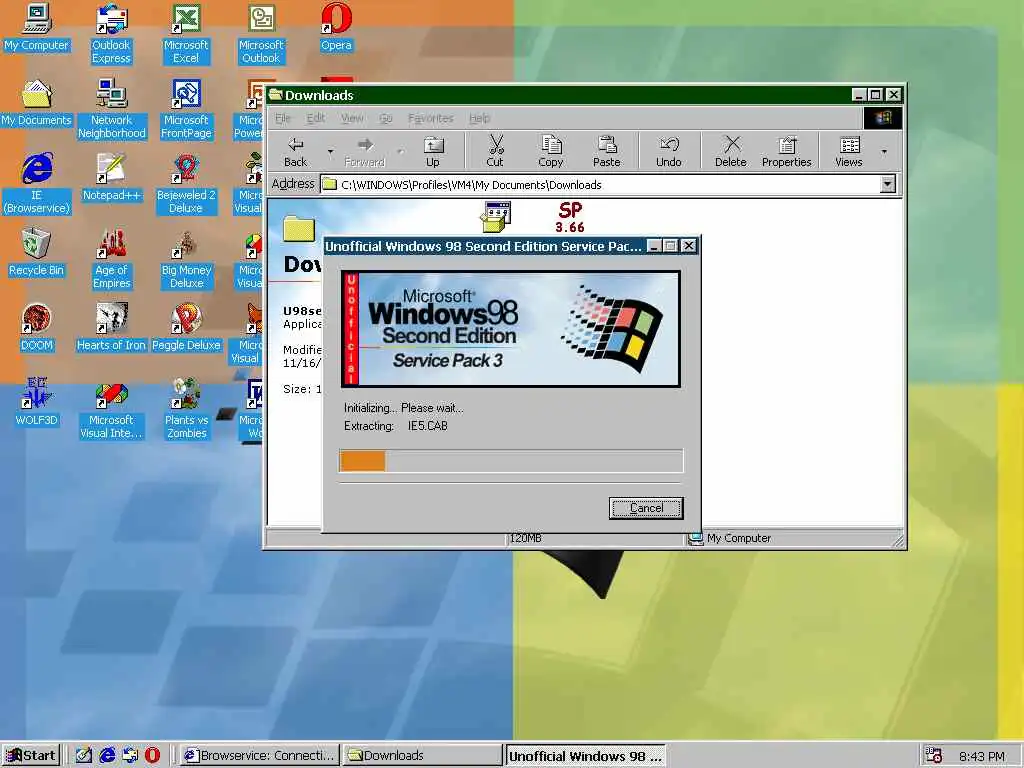The image size is (1024, 768).
Task: Launch the Age of Empires desktop shortcut
Action: [x=112, y=259]
